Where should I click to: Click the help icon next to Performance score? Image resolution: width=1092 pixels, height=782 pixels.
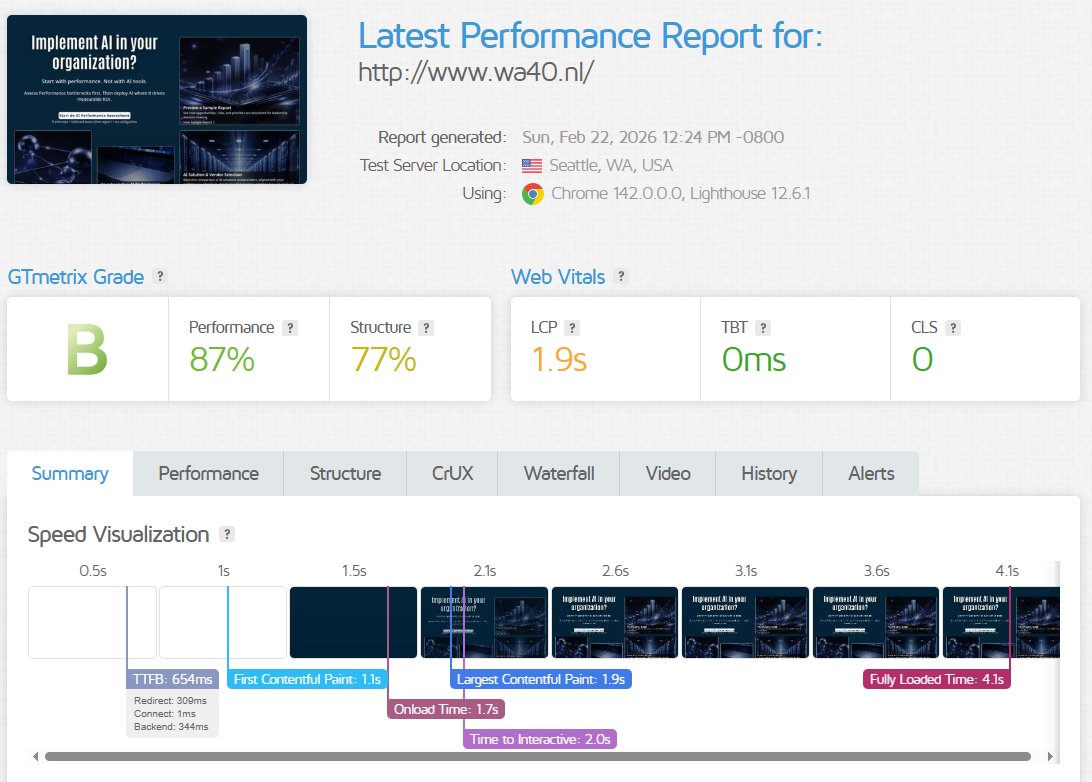pos(290,328)
